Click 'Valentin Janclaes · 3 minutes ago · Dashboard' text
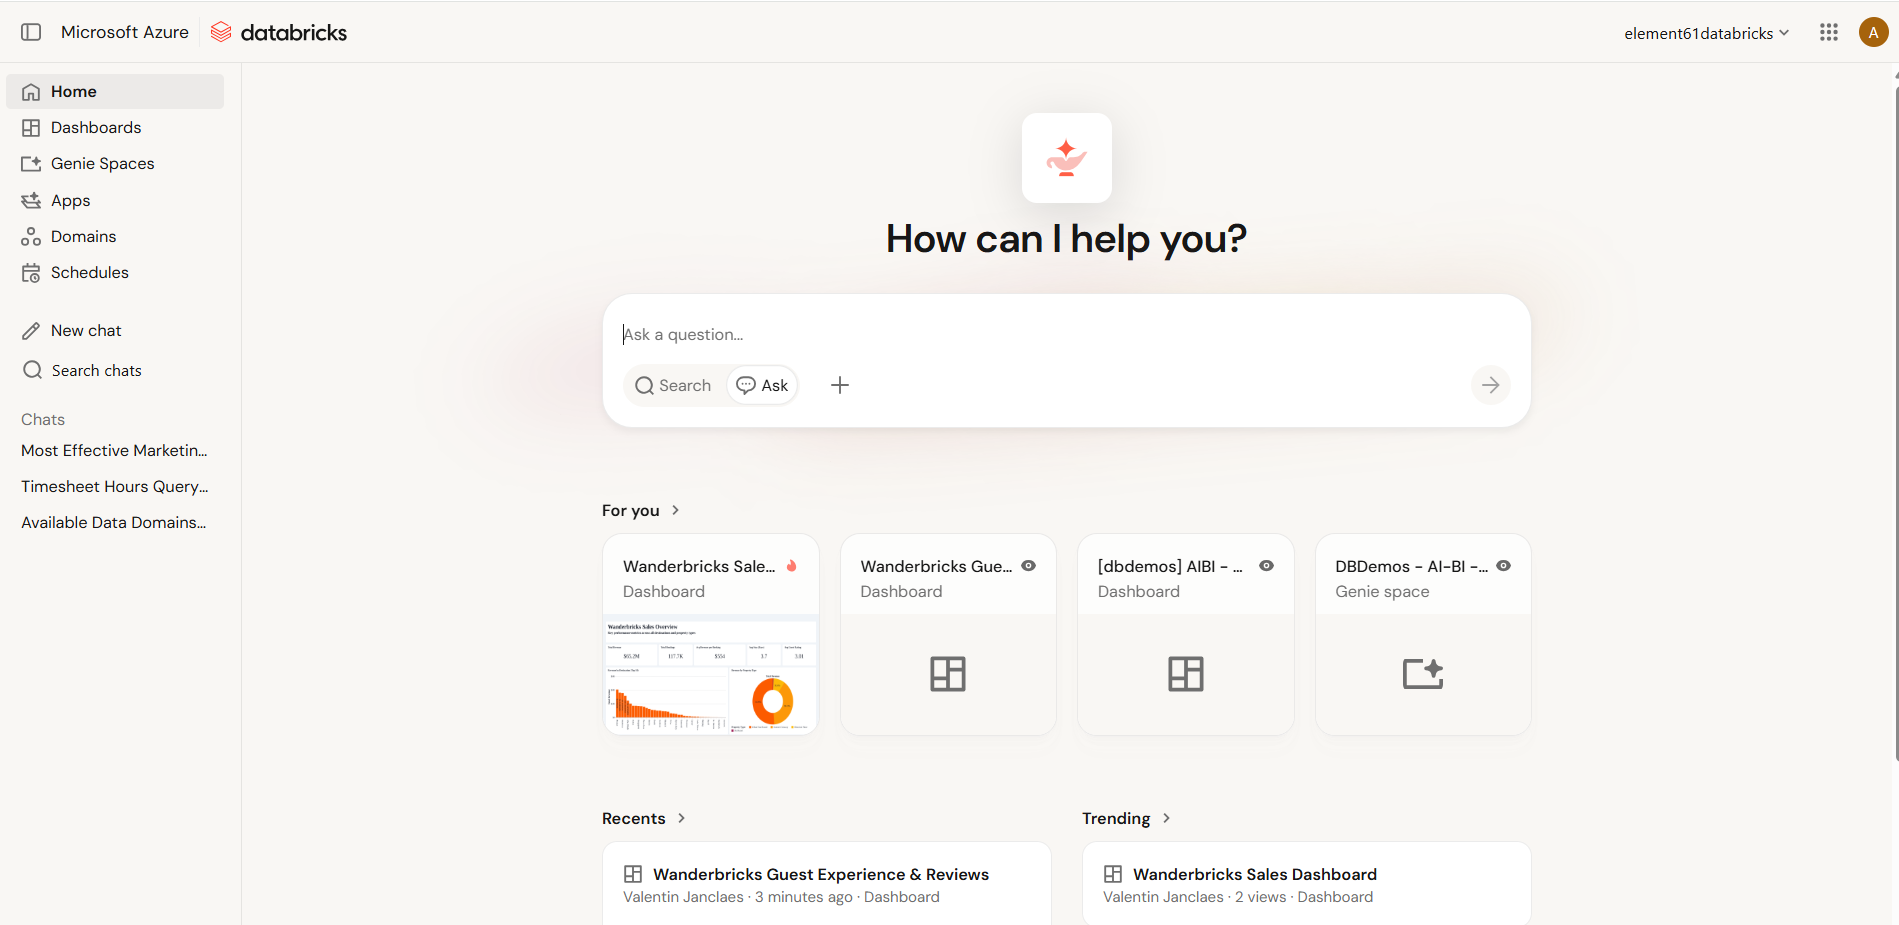The height and width of the screenshot is (925, 1899). point(781,897)
